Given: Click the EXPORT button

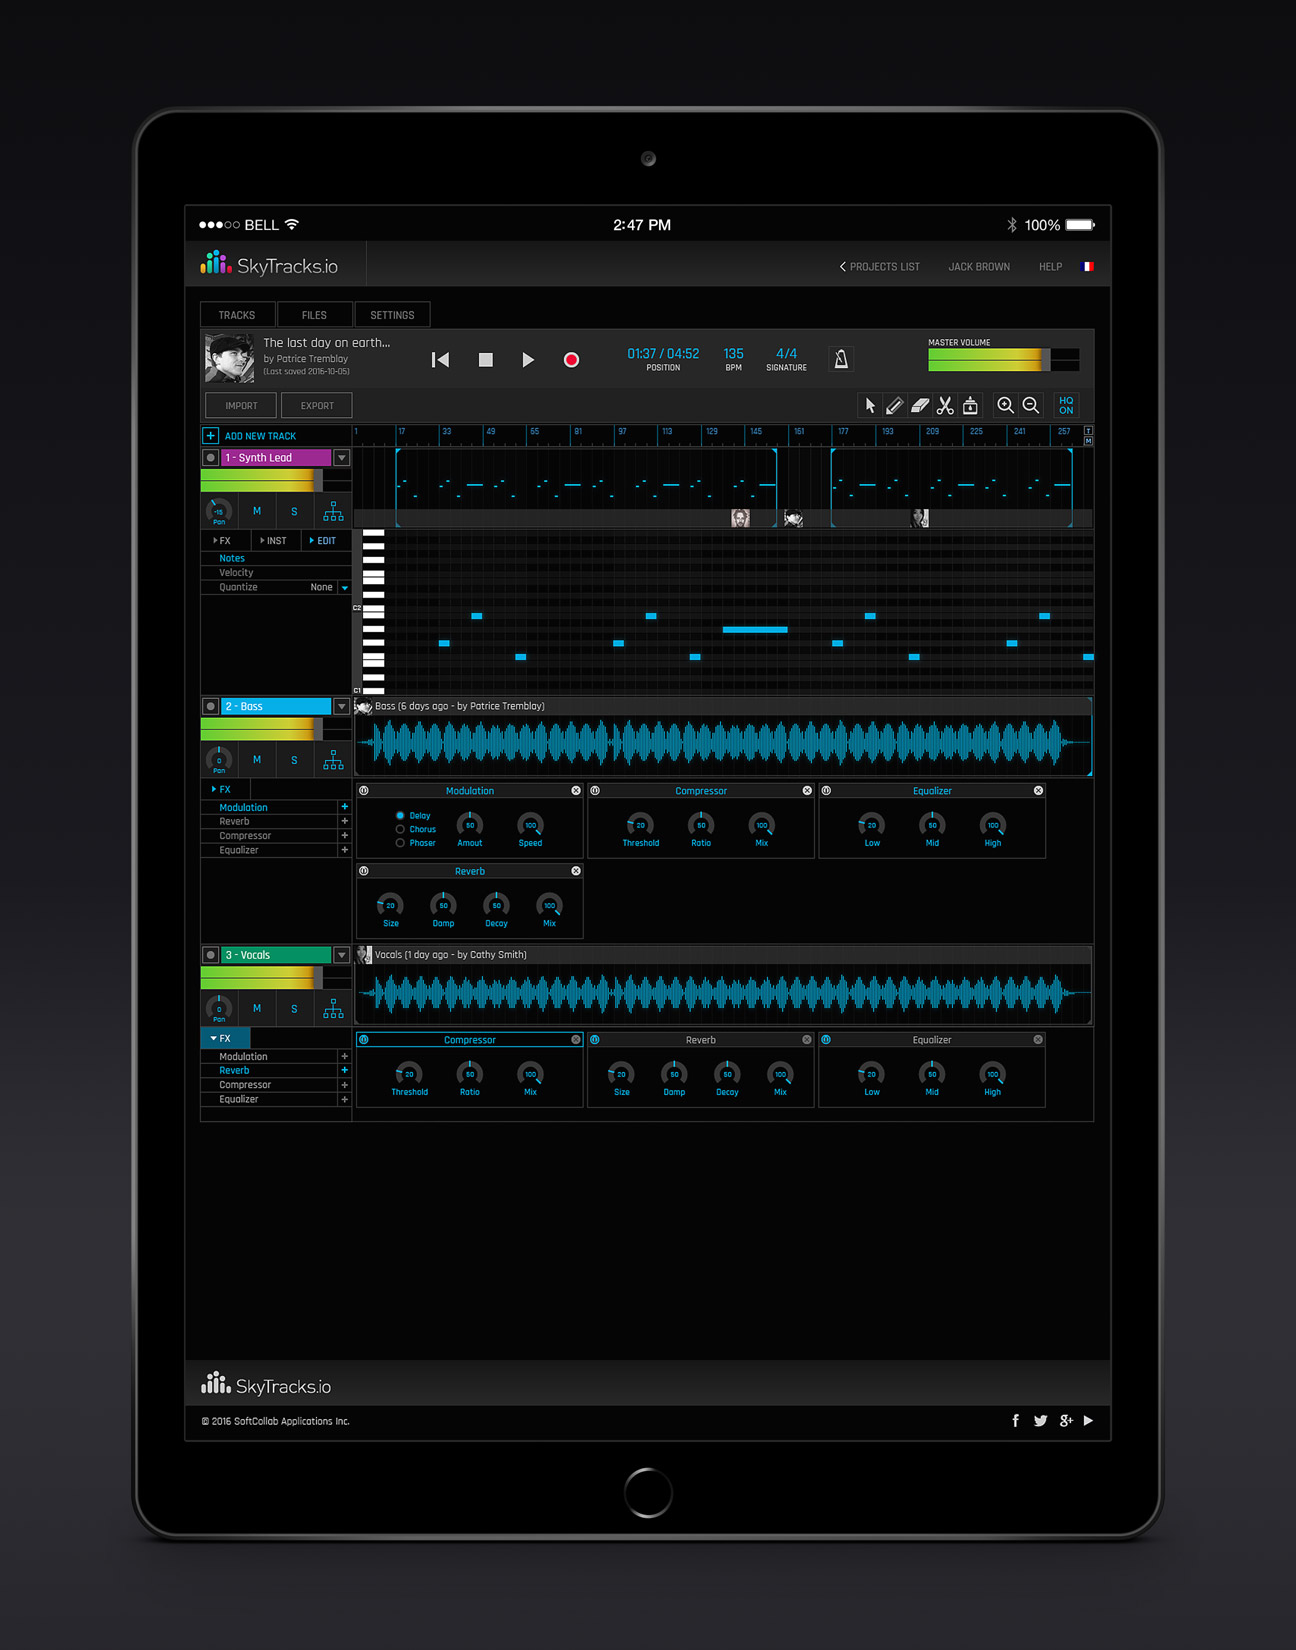Looking at the screenshot, I should click(317, 406).
